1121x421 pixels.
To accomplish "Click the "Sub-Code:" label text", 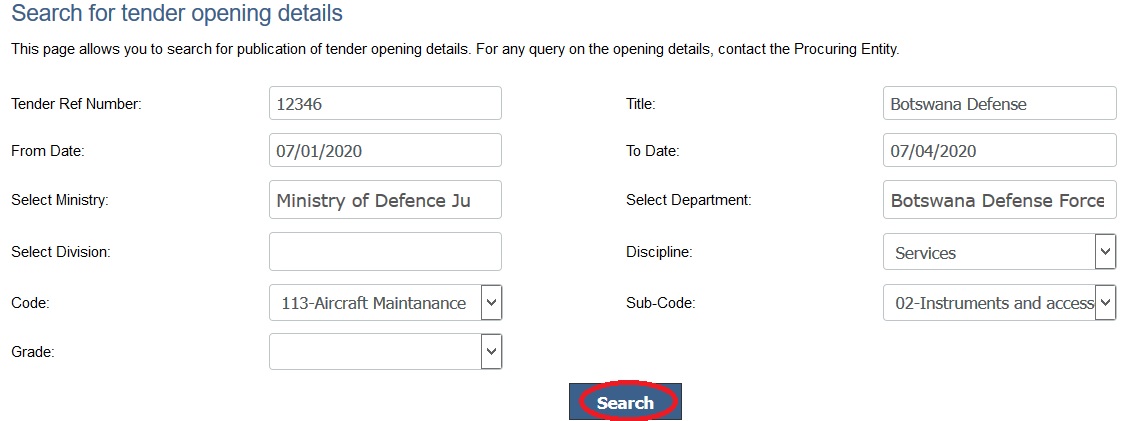I will 660,302.
